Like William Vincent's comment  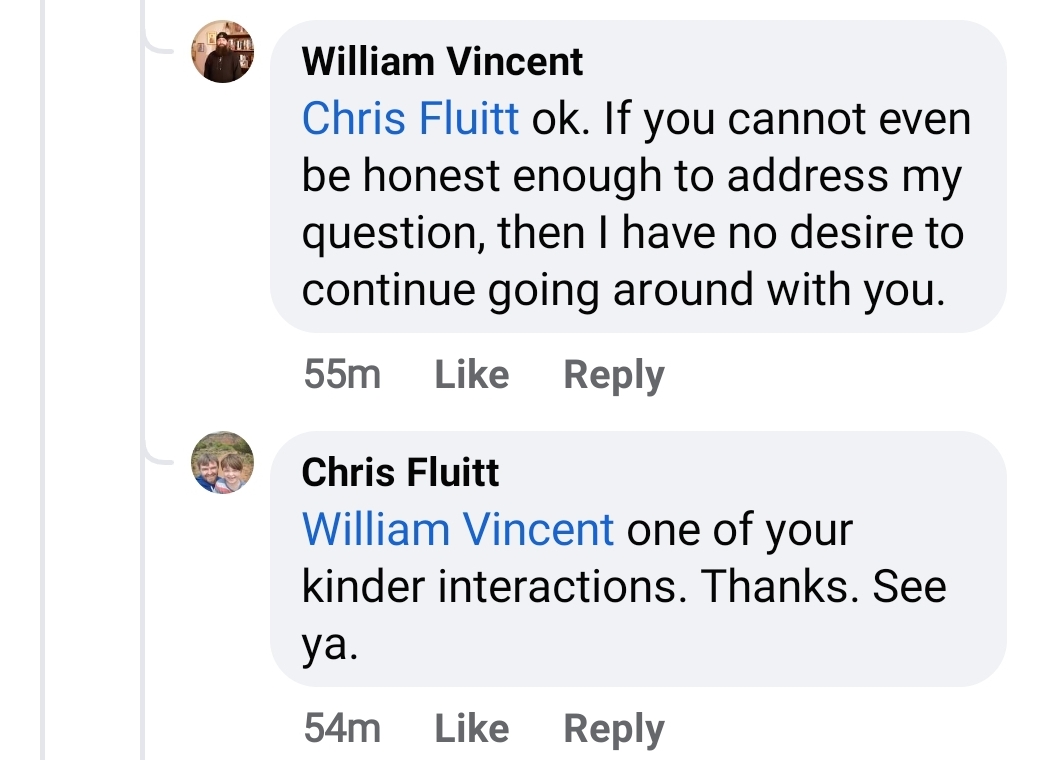(472, 375)
